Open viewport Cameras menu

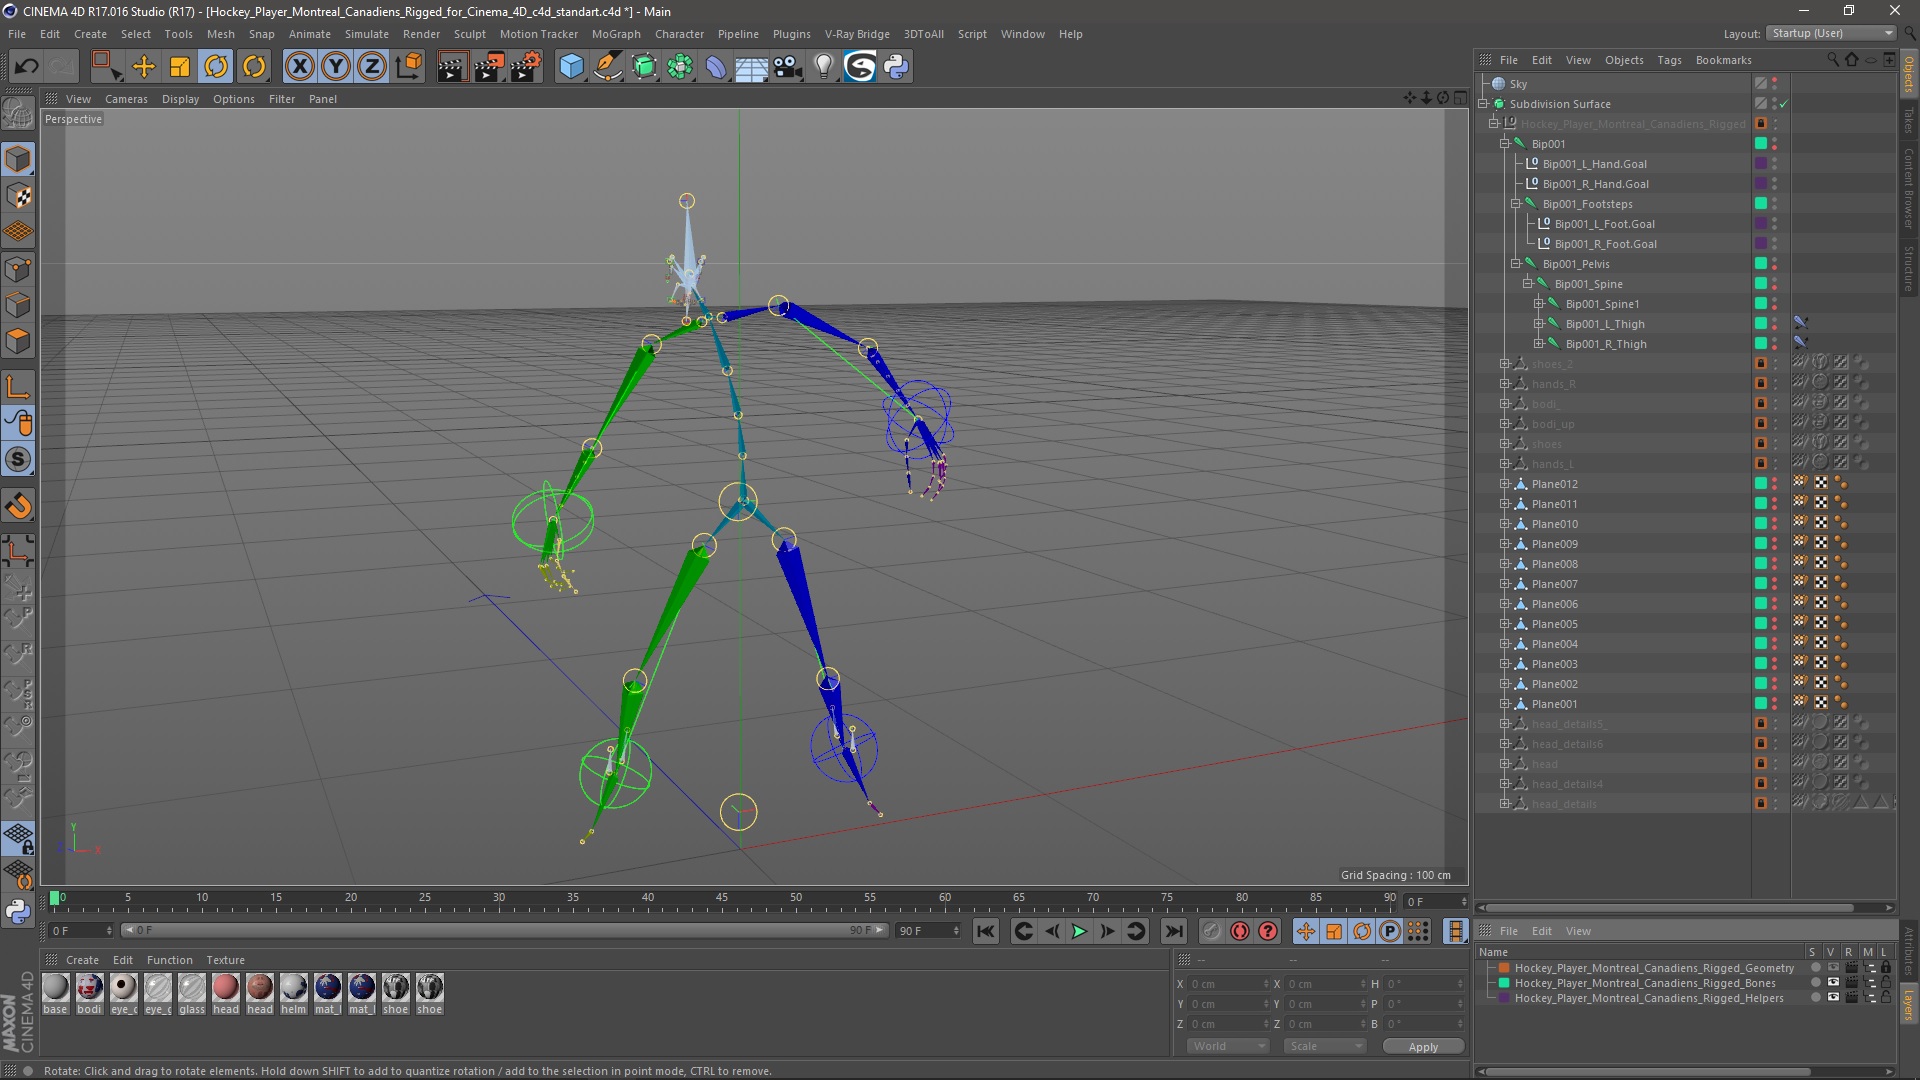coord(126,99)
